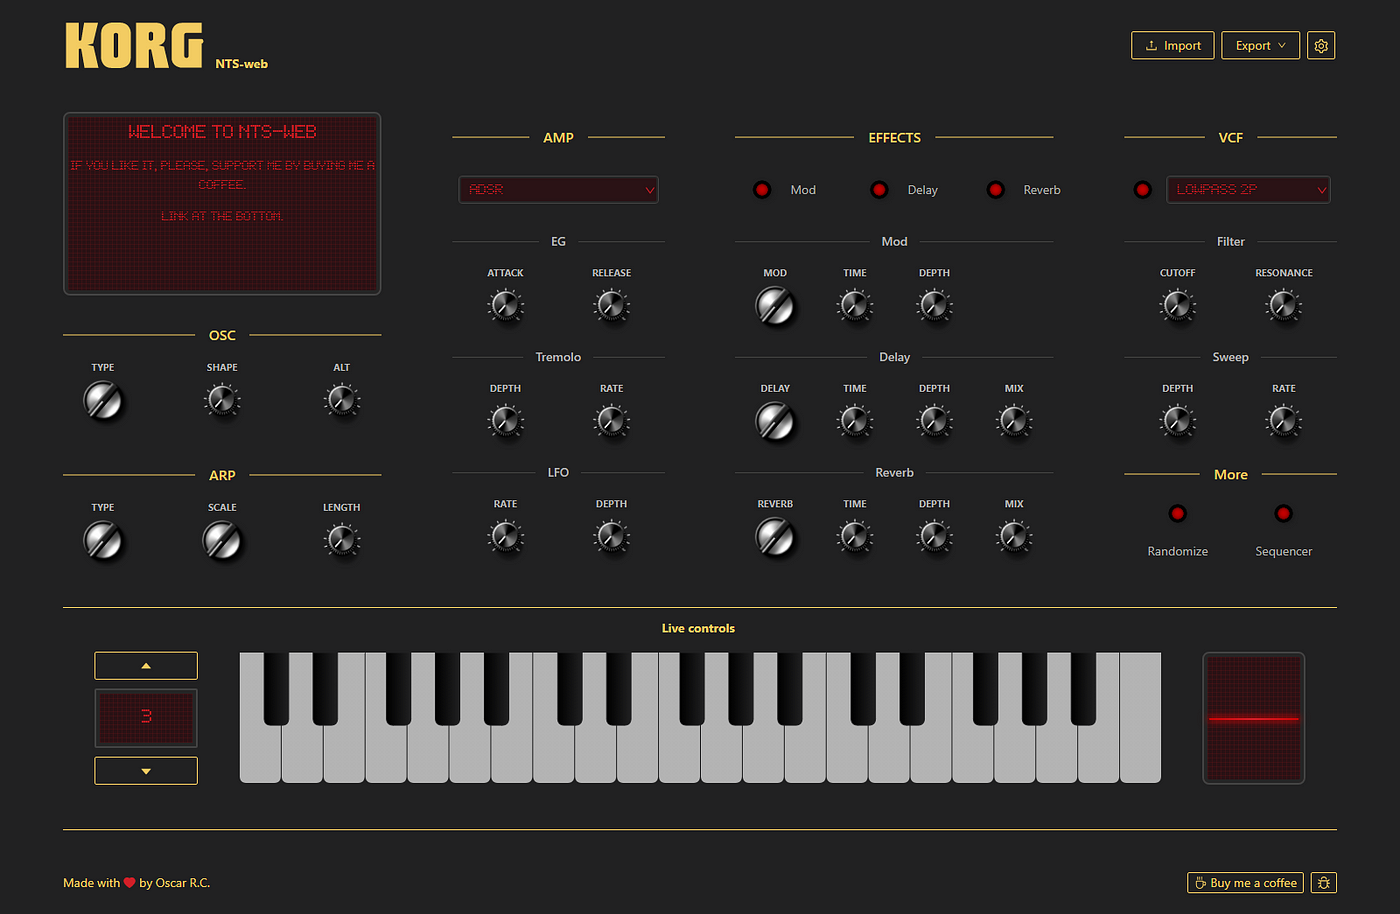Click the Delay DEPTH knob
Viewport: 1400px width, 914px height.
[x=935, y=421]
